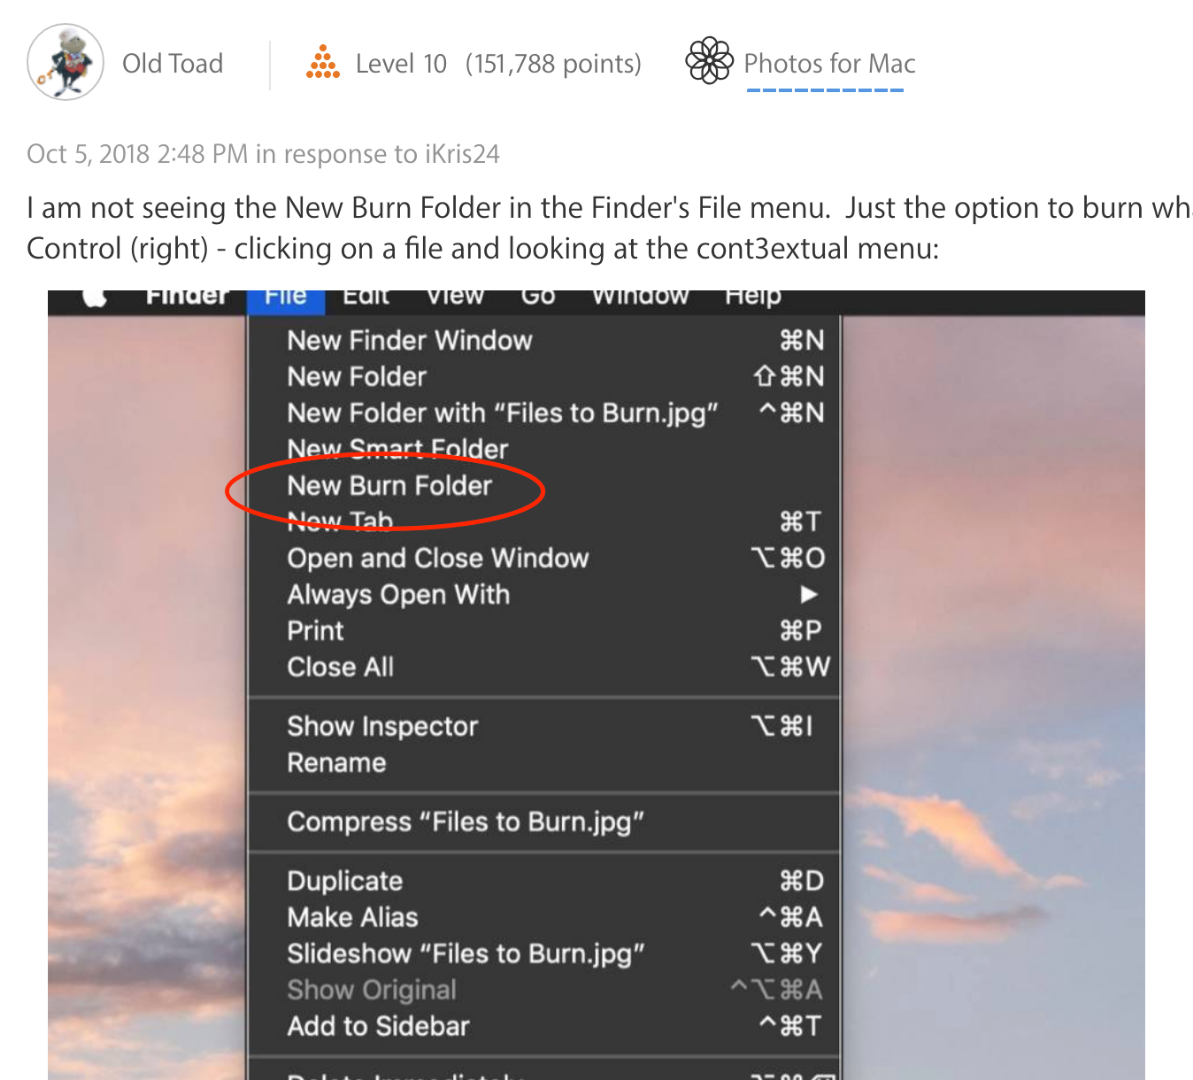Viewport: 1193px width, 1080px height.
Task: Open the Photos for Mac link
Action: [x=829, y=64]
